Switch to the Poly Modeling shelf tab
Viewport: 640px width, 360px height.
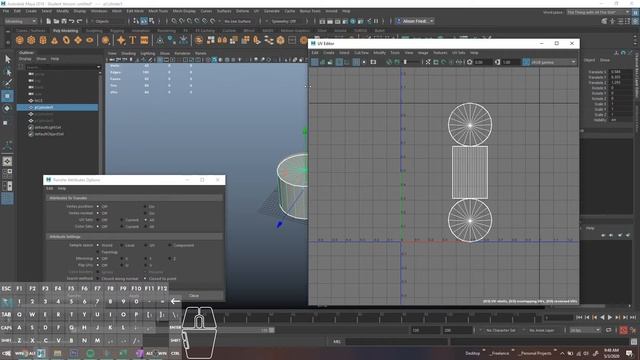click(66, 31)
